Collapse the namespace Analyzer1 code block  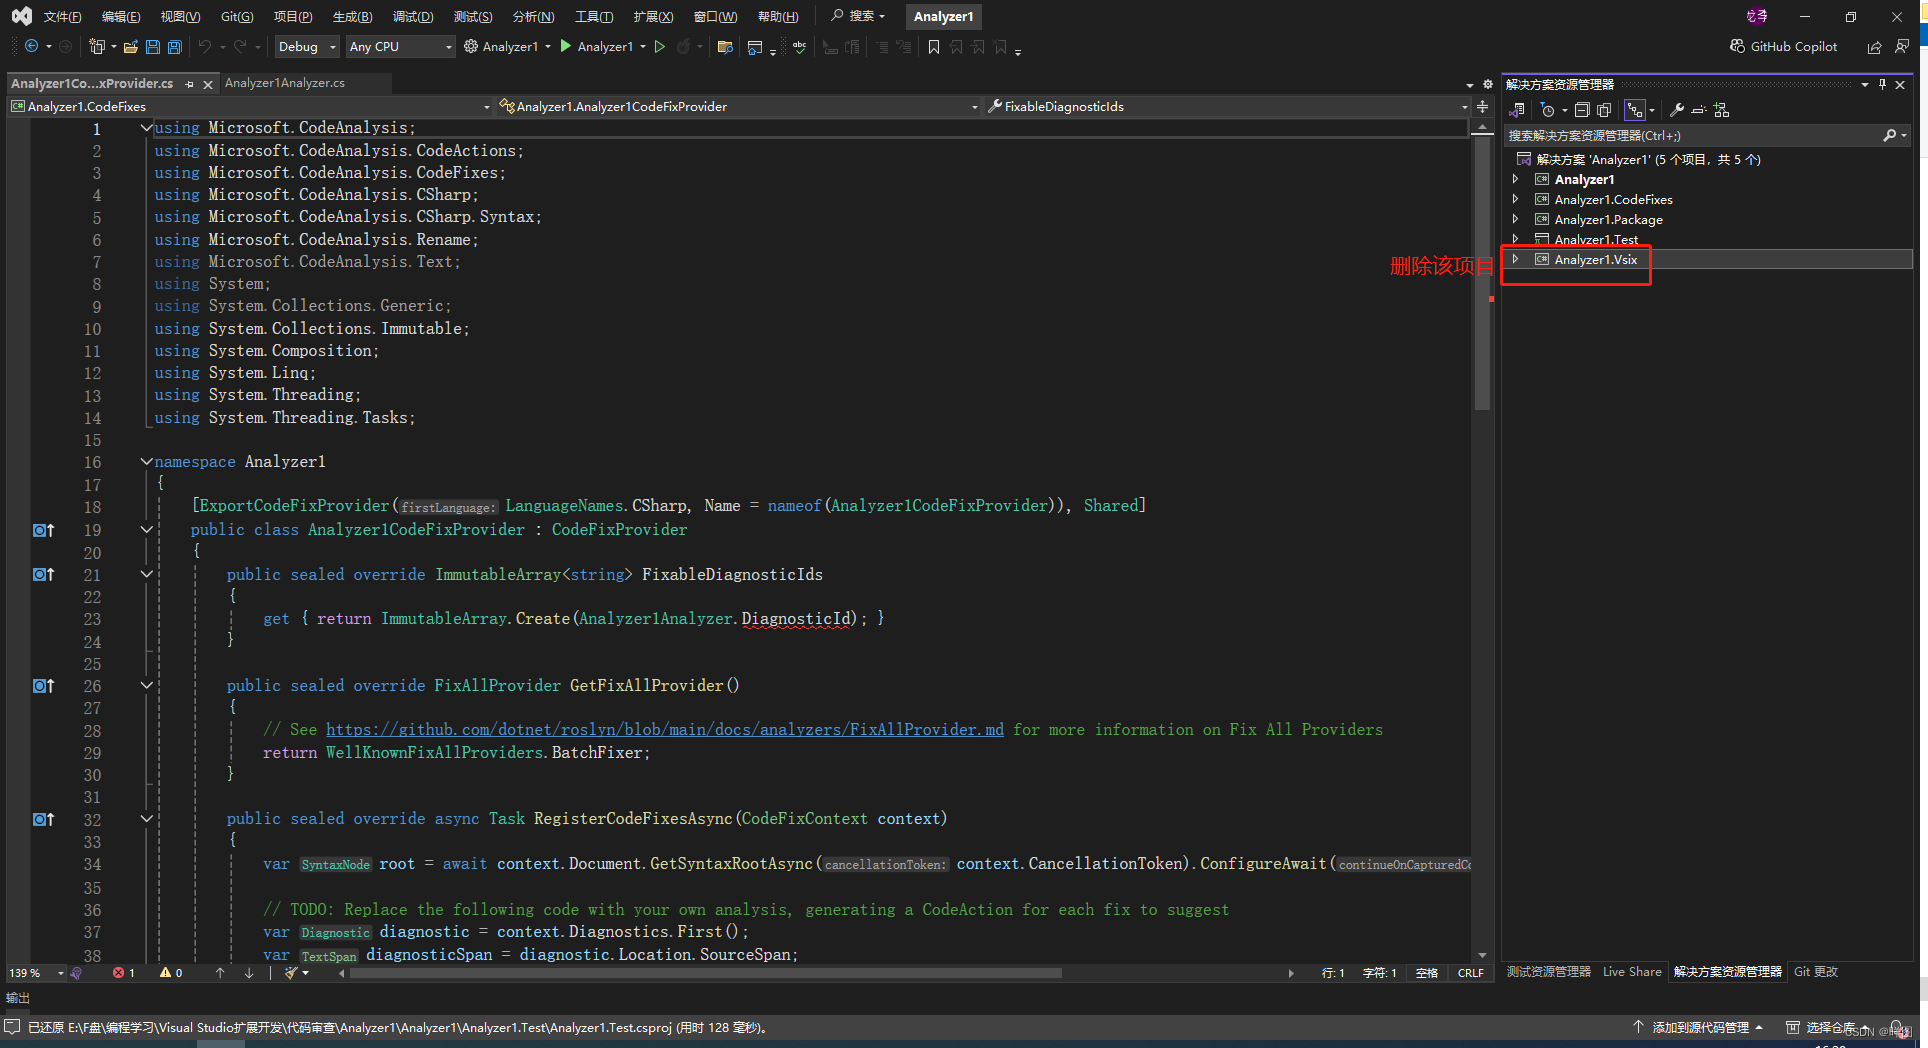point(146,461)
